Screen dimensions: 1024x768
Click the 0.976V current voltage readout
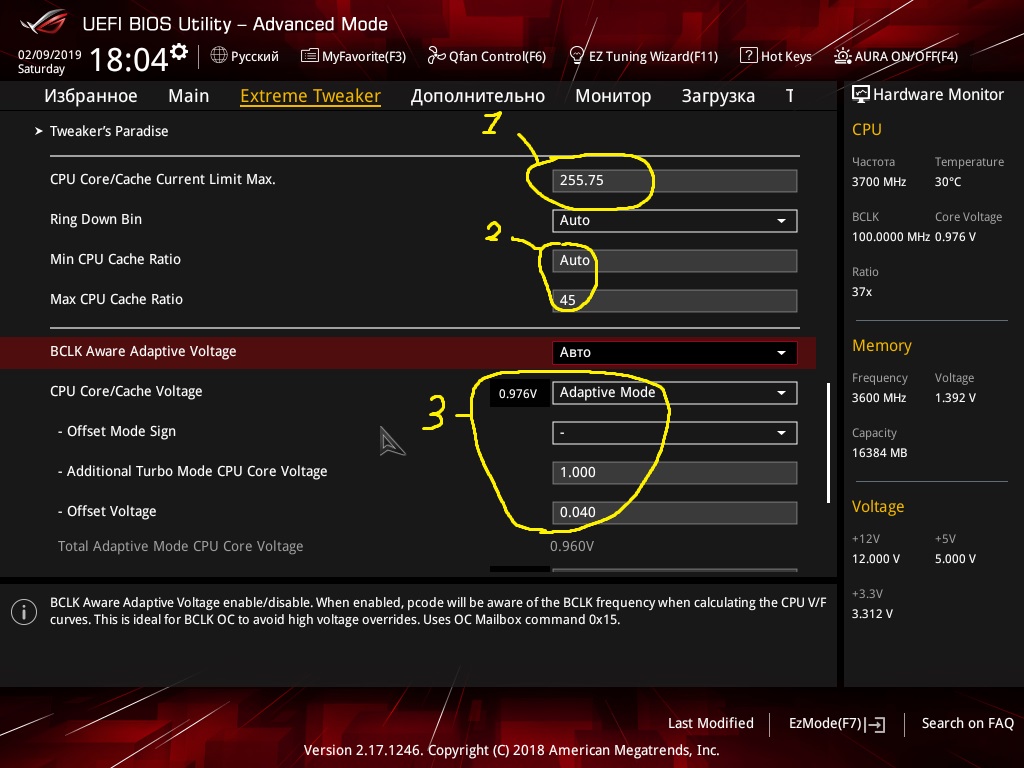(518, 394)
